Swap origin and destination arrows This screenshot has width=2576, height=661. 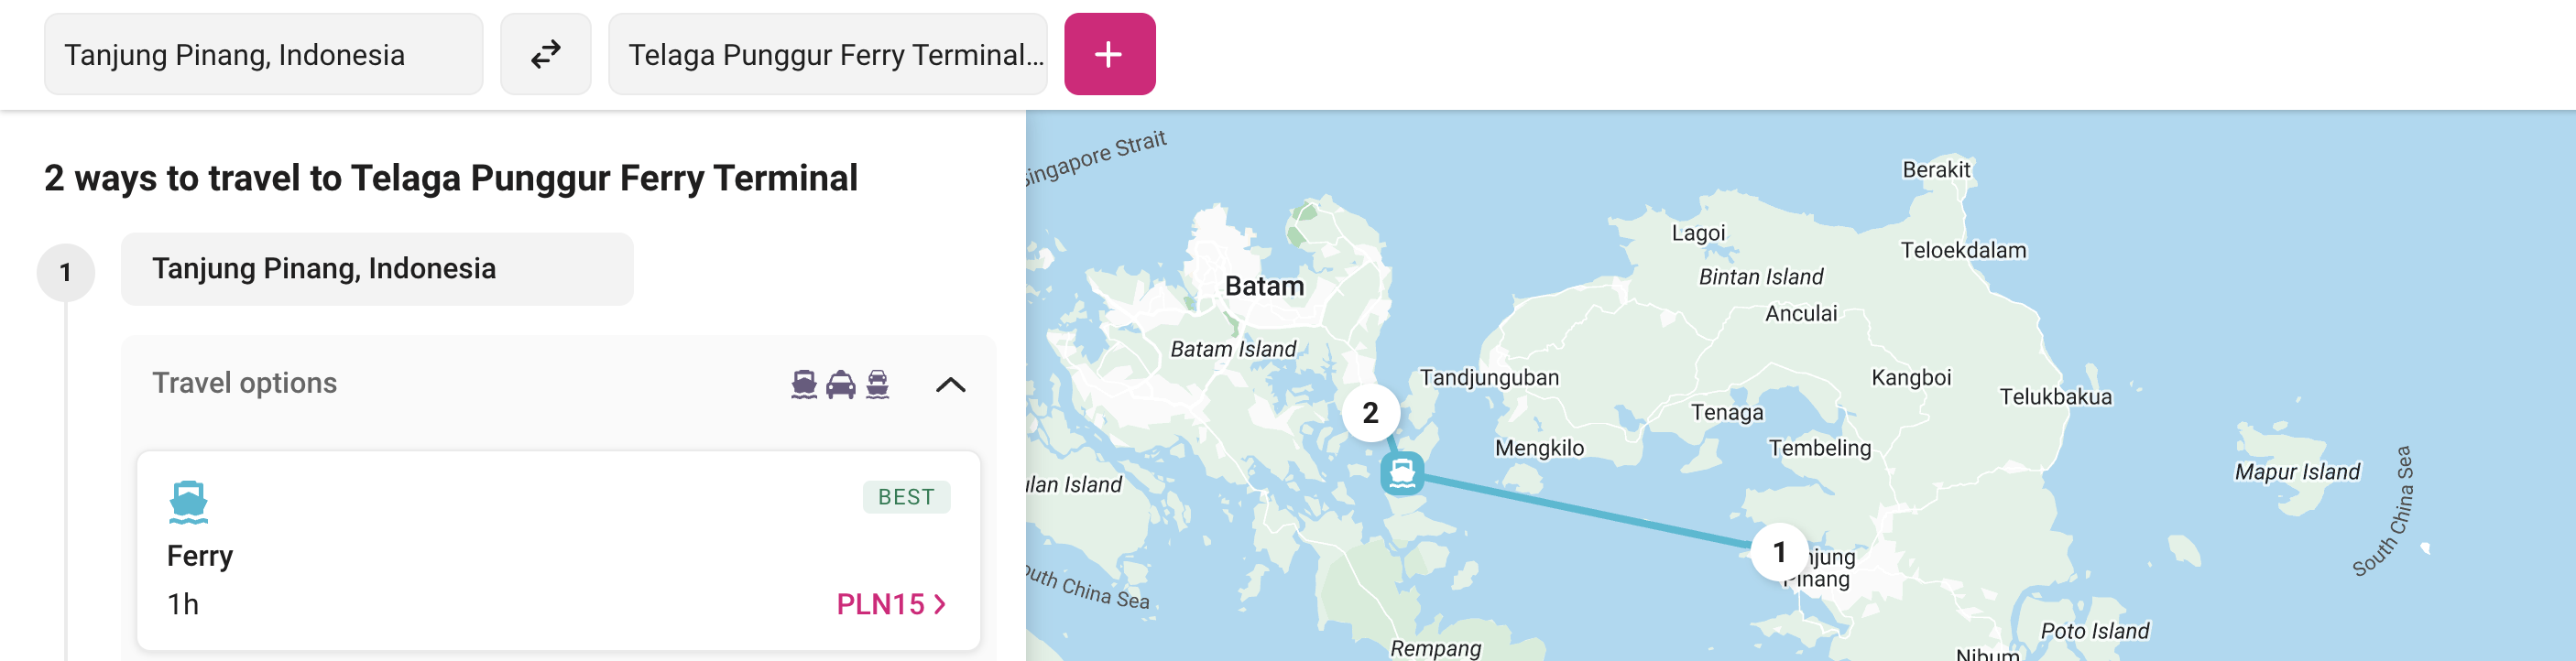545,54
